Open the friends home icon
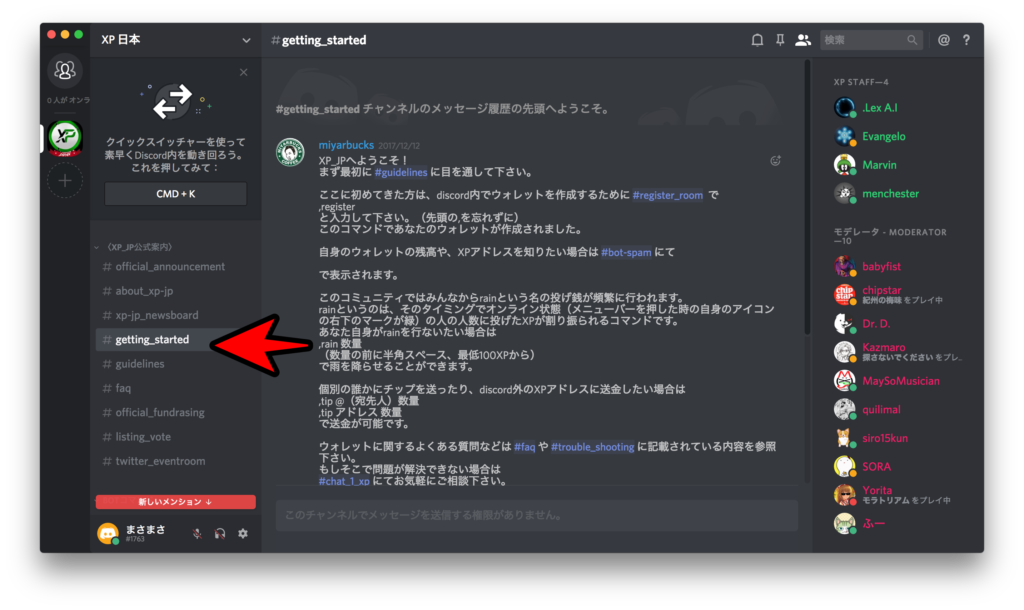This screenshot has width=1024, height=610. tap(65, 70)
